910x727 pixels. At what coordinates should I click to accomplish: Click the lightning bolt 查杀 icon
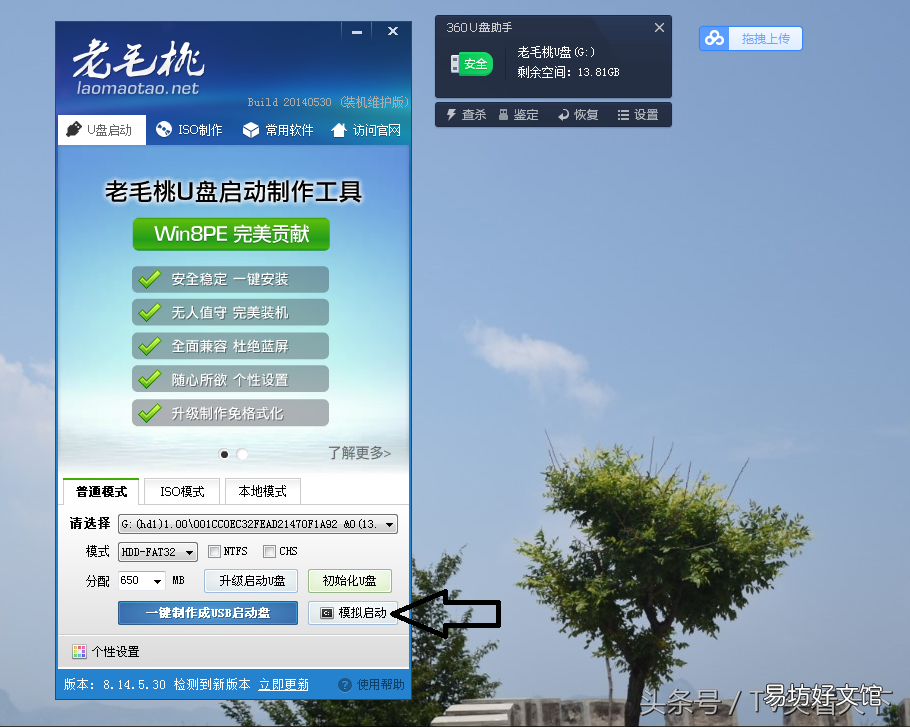click(451, 114)
